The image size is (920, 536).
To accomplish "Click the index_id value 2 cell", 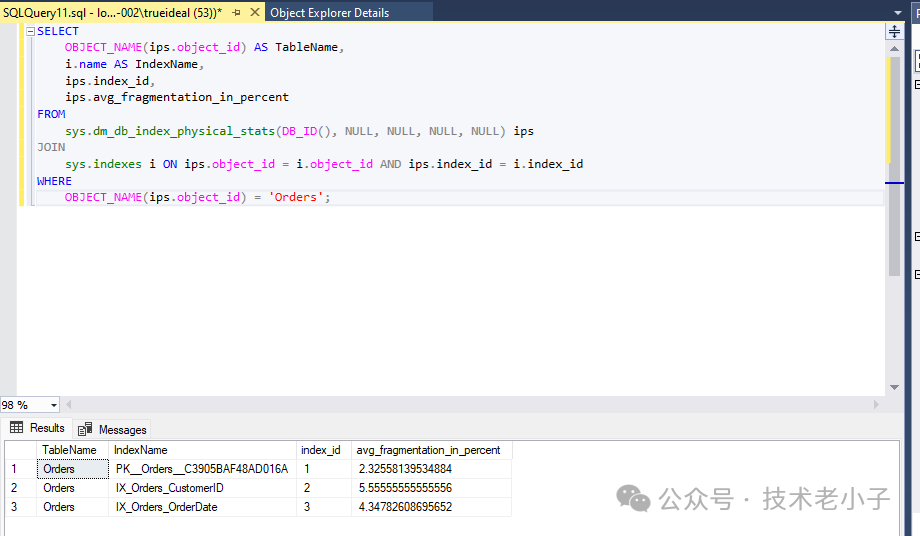I will 324,488.
